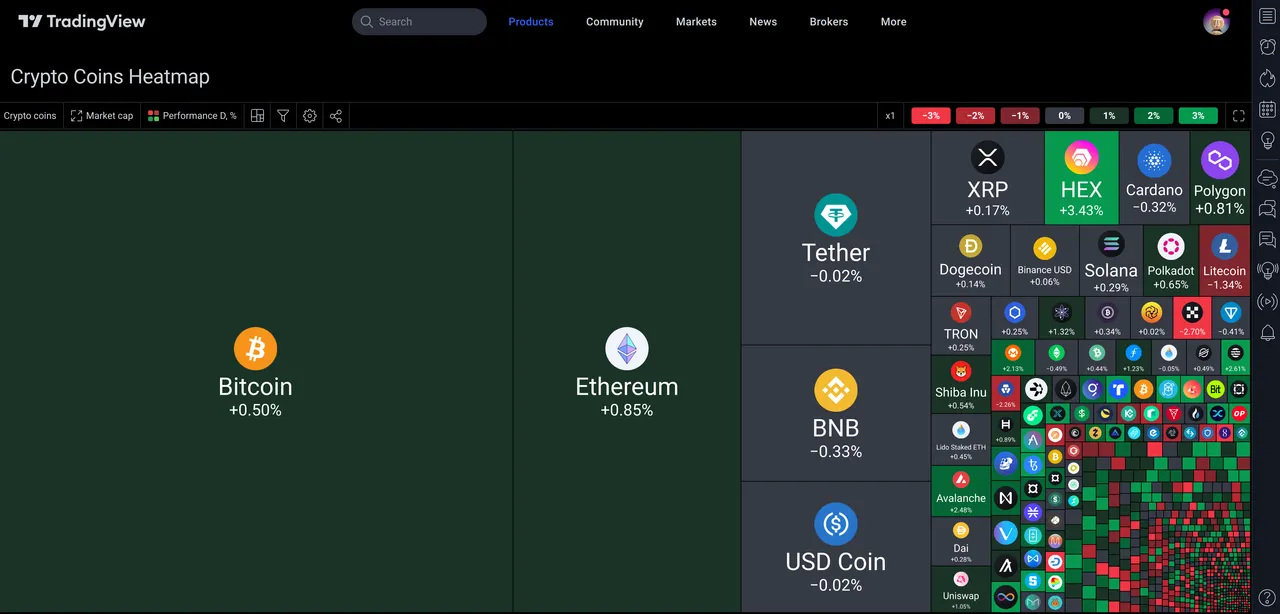Open the TRON tile
Image resolution: width=1280 pixels, height=614 pixels.
(961, 326)
